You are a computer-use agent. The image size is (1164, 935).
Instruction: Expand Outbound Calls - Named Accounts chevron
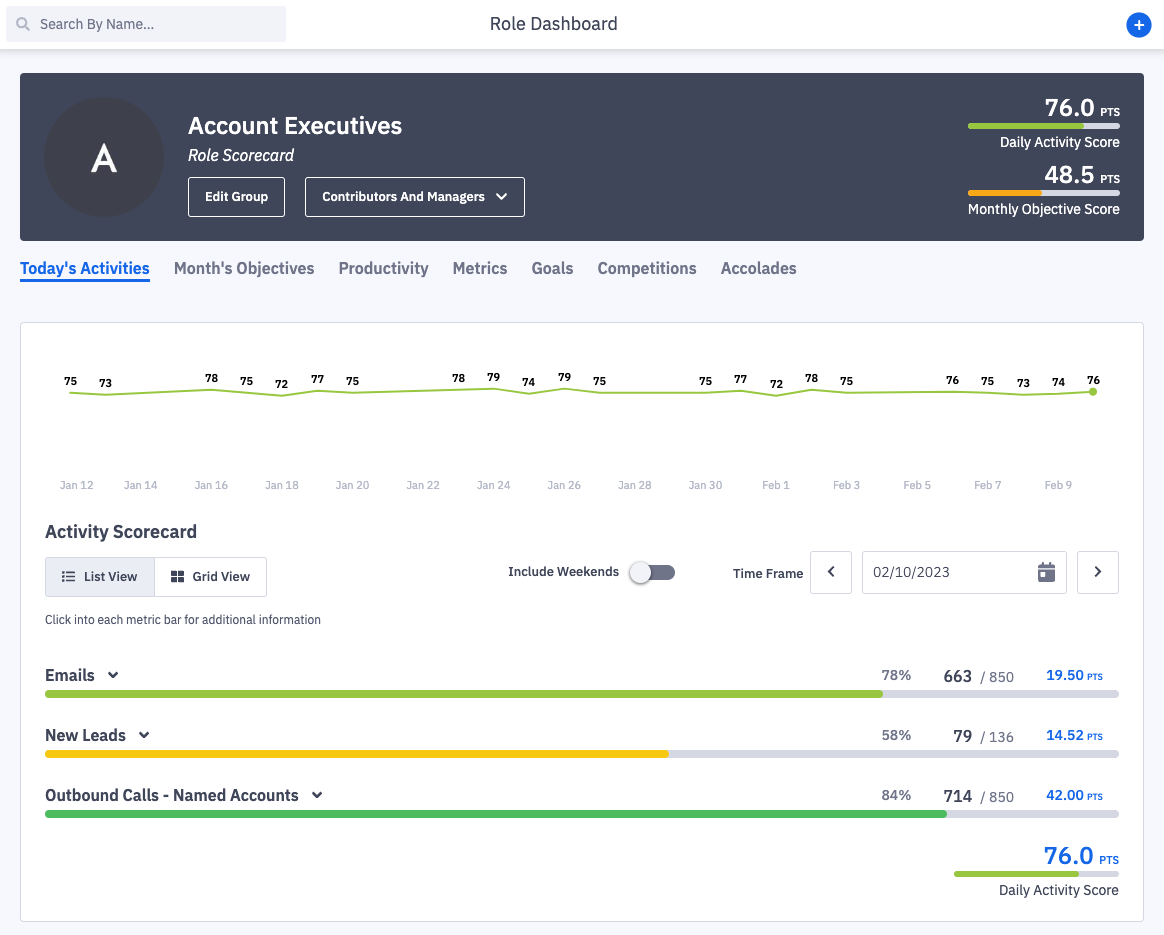click(x=317, y=795)
